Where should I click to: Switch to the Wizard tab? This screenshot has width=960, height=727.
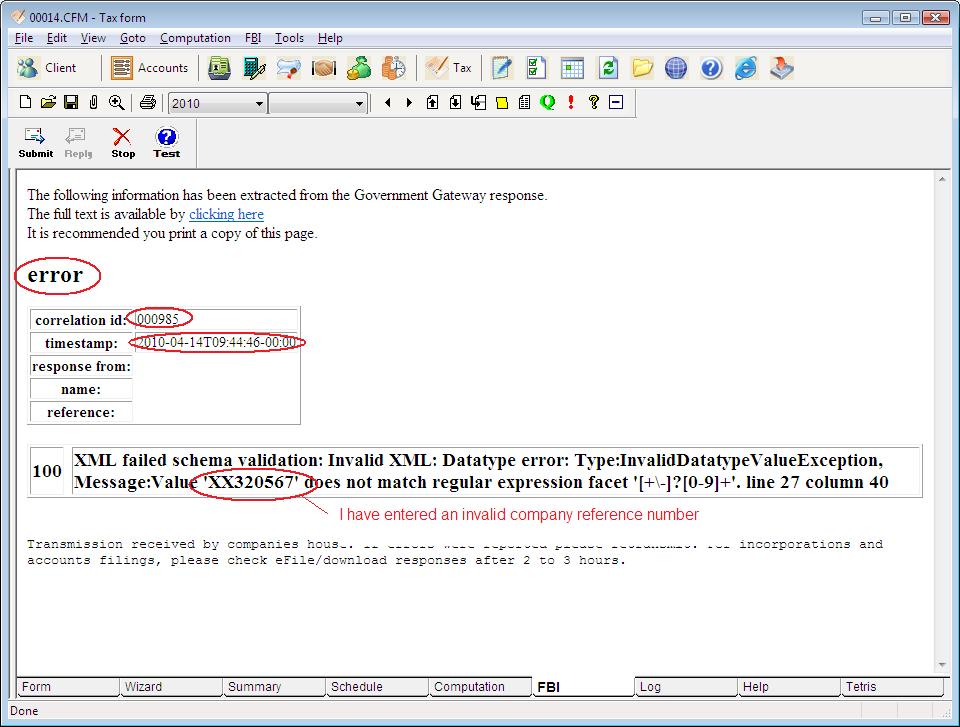coord(171,687)
